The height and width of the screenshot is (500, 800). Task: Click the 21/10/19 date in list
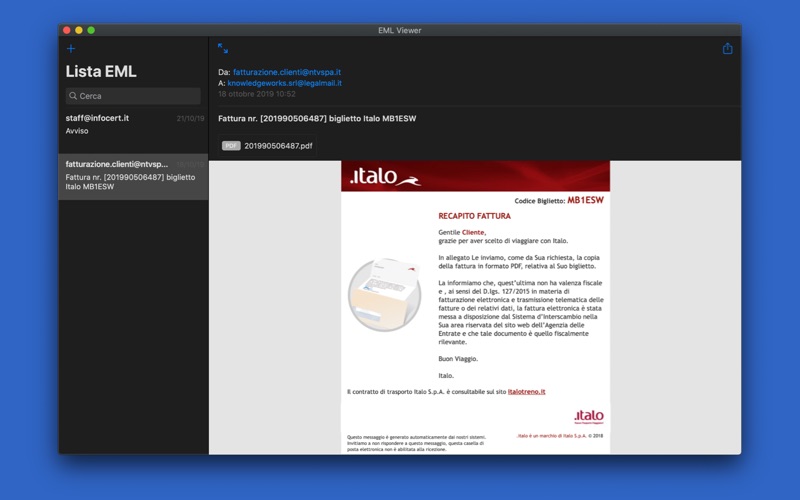coord(190,118)
